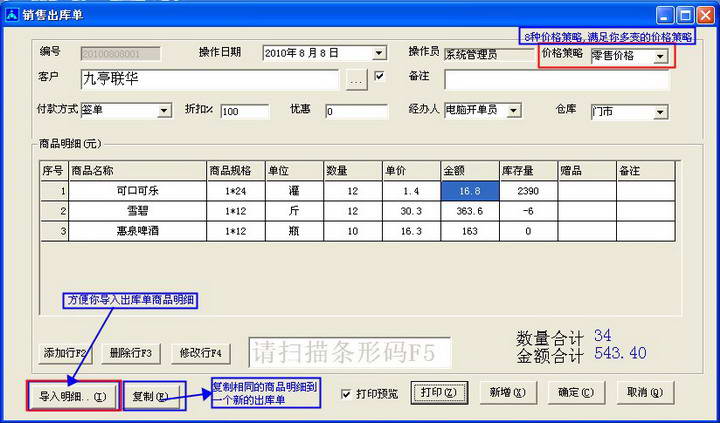Click the barcode scan field 请扫描条形码F5
This screenshot has width=720, height=423.
click(349, 353)
